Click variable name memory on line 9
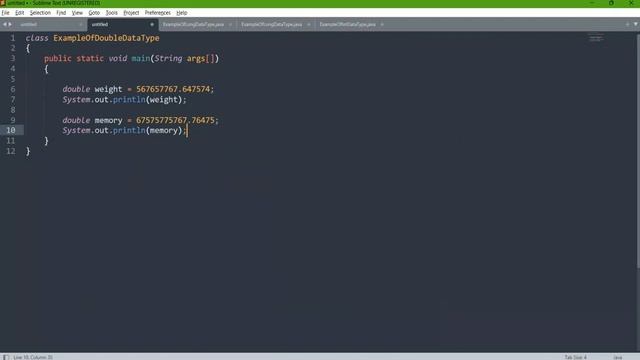This screenshot has height=360, width=640. click(108, 120)
